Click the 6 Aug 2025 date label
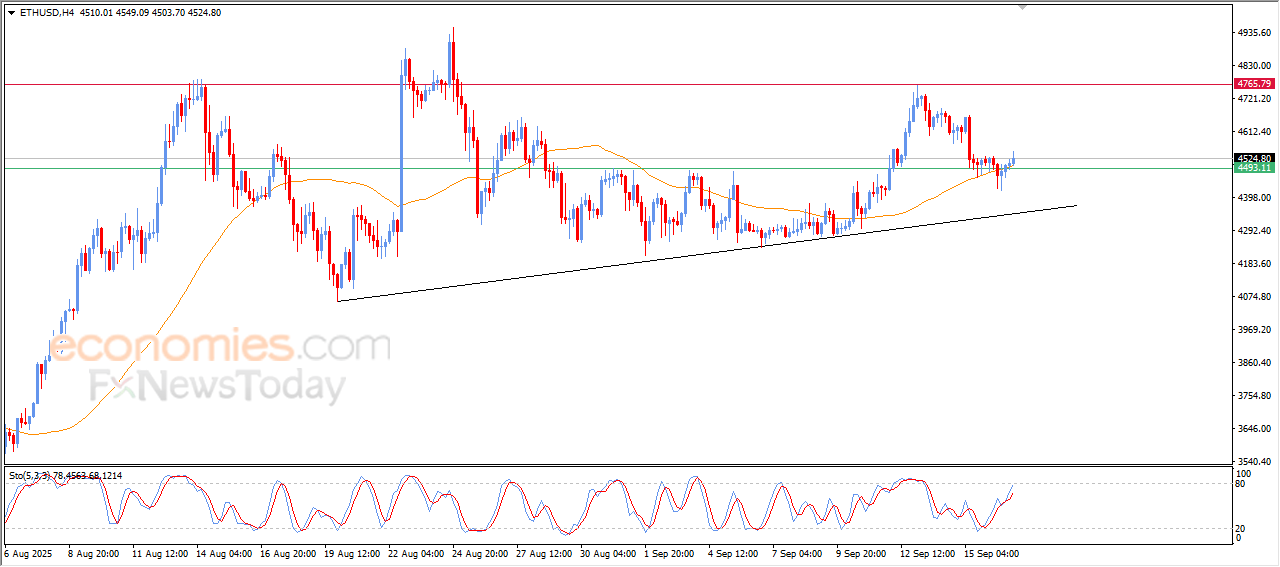The height and width of the screenshot is (567, 1280). click(x=27, y=553)
